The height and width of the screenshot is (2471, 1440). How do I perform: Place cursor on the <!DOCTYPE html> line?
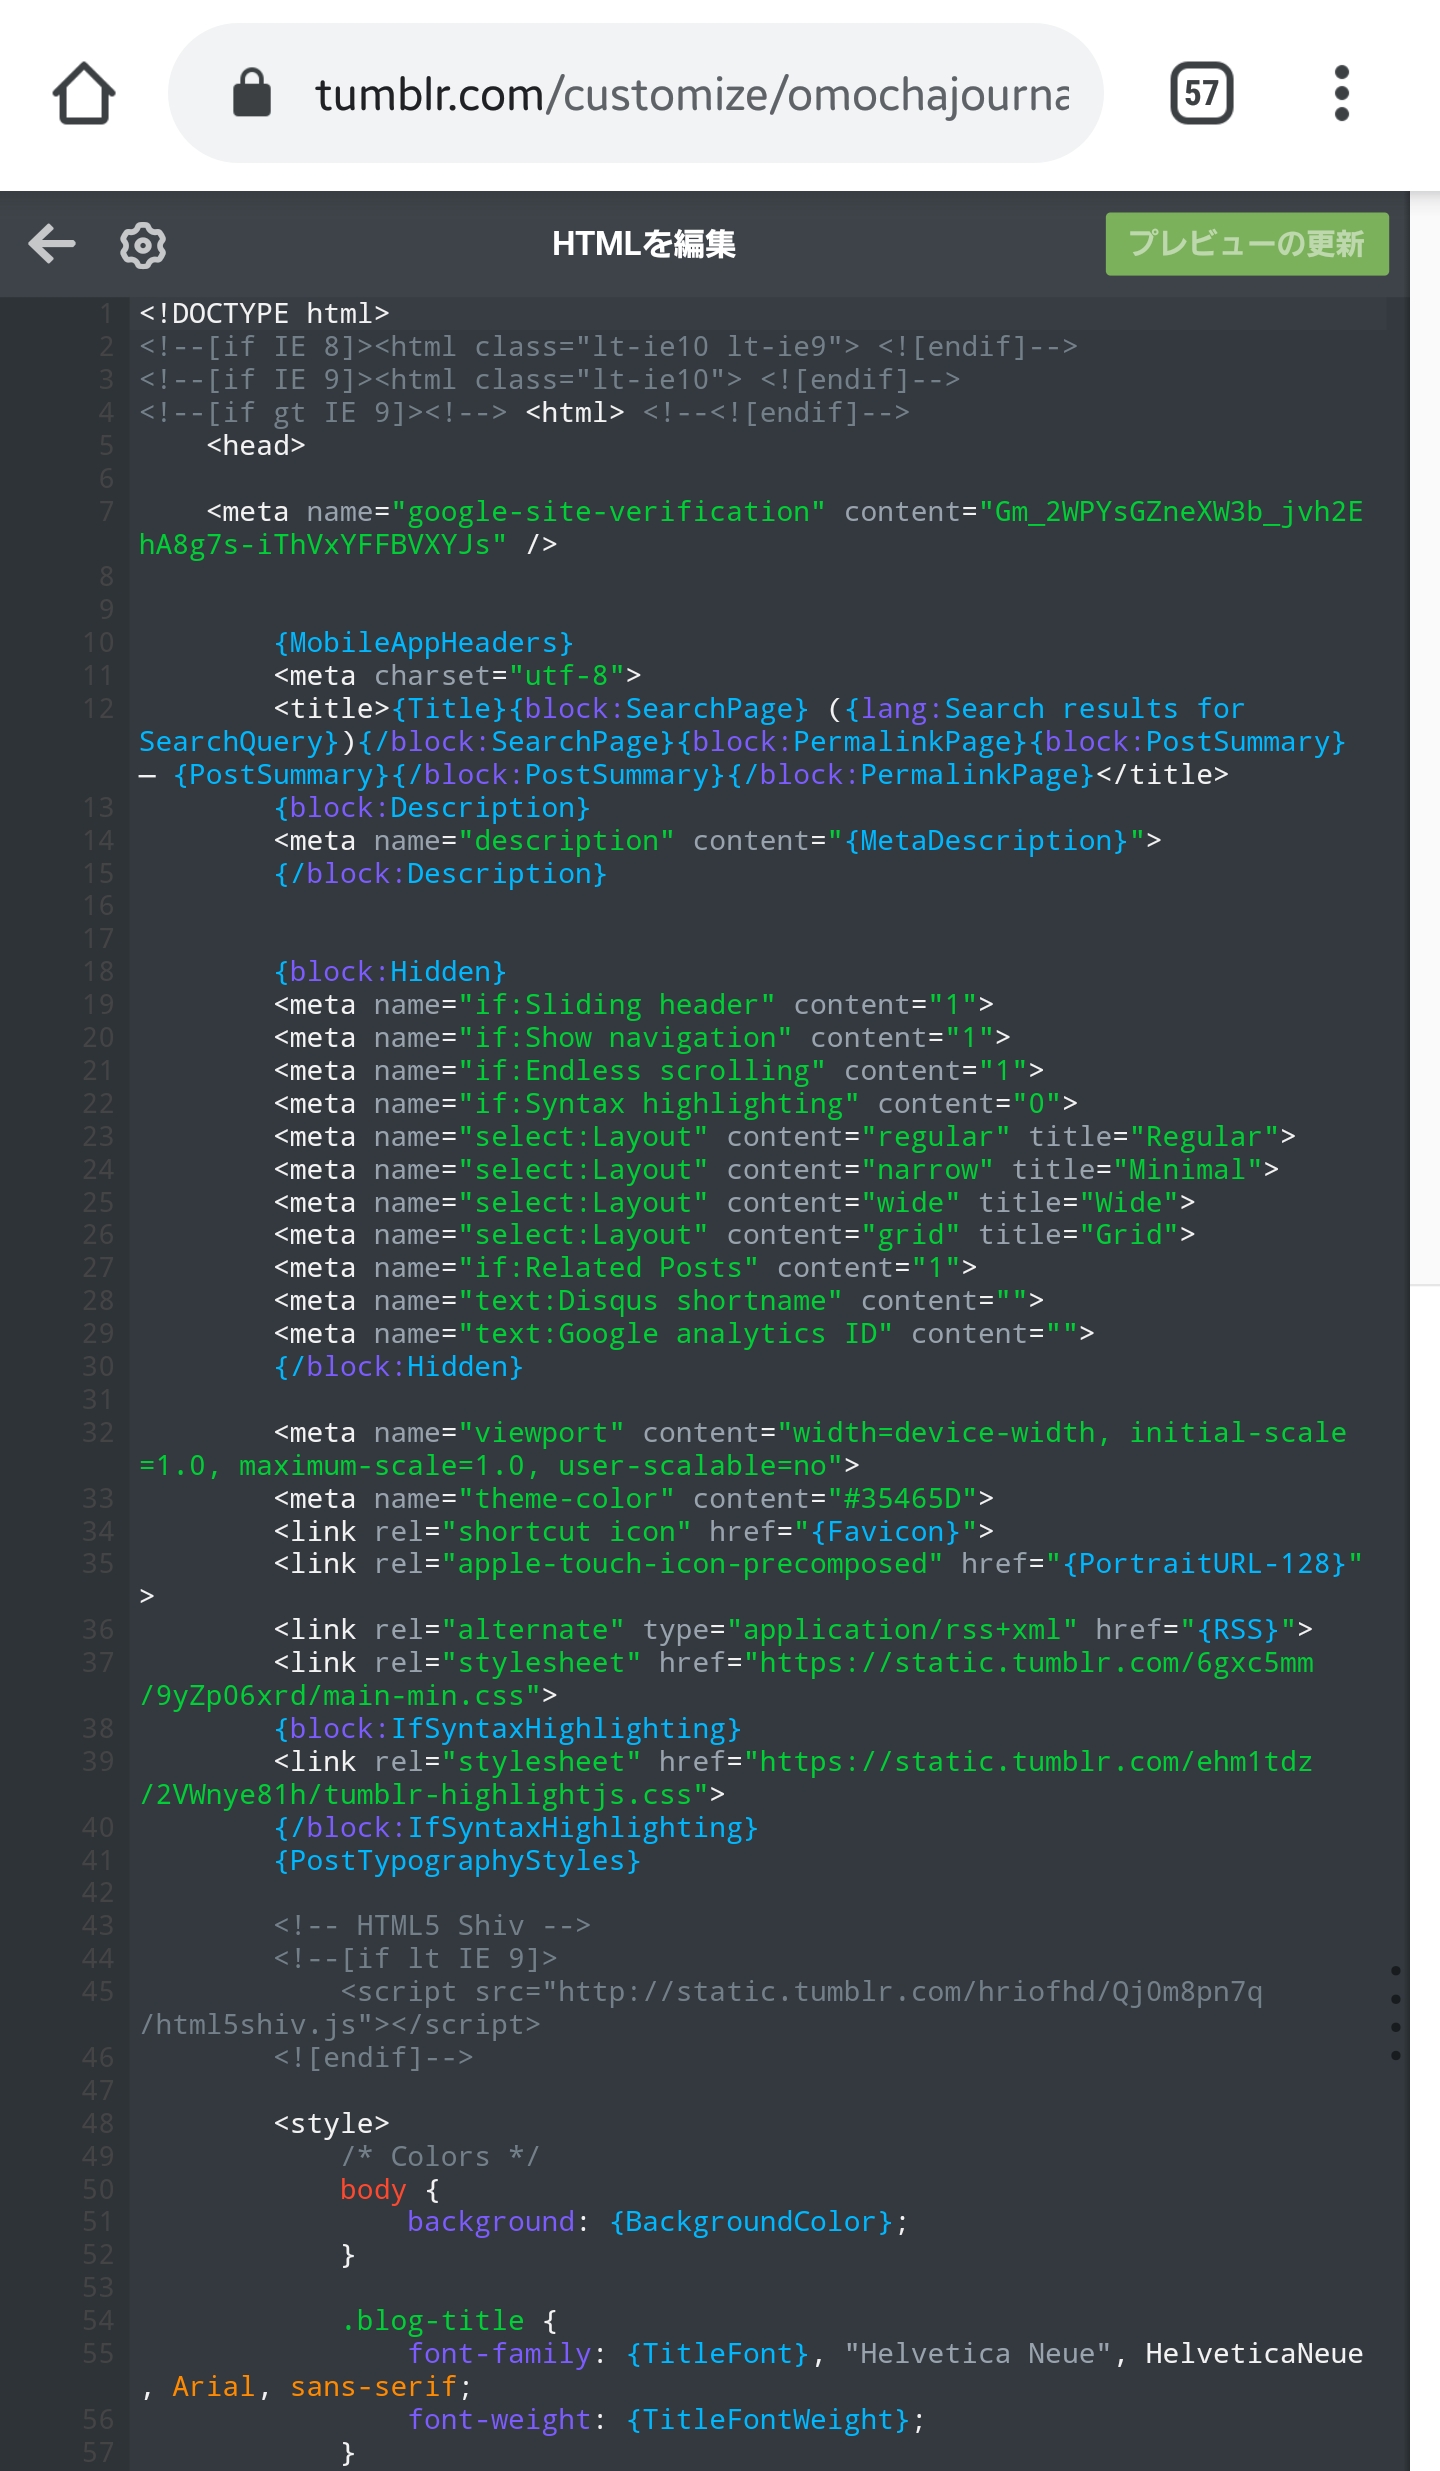pyautogui.click(x=264, y=314)
